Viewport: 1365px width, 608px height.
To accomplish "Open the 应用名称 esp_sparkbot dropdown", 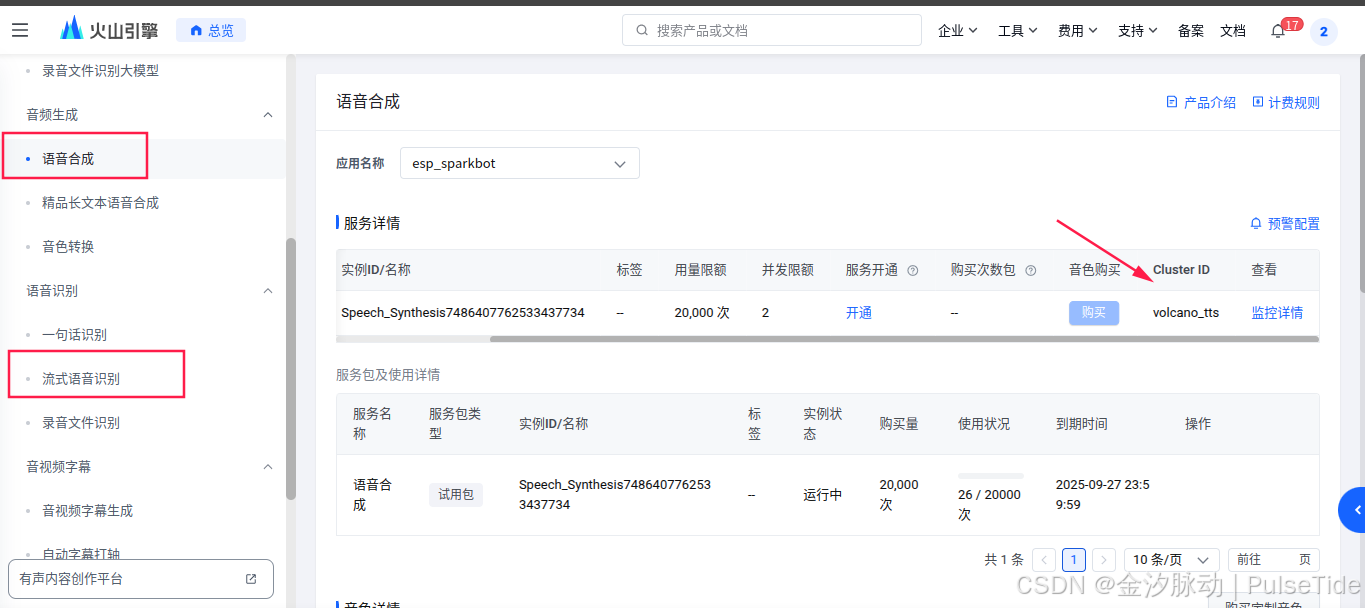I will tap(519, 163).
